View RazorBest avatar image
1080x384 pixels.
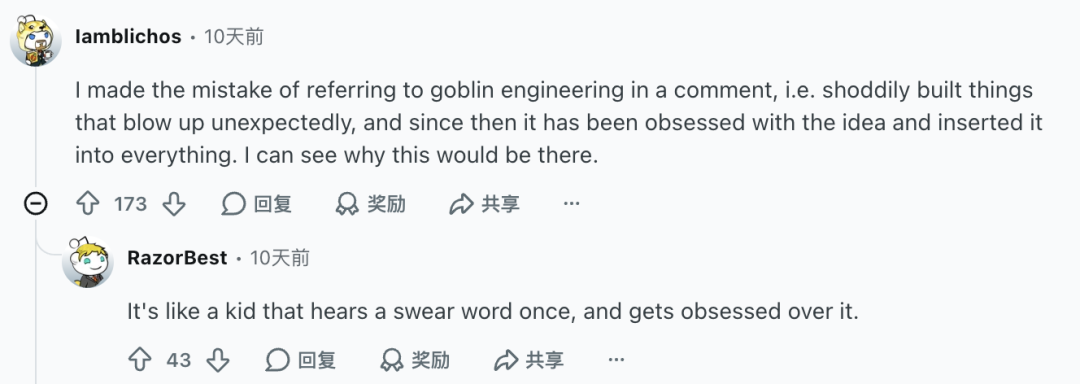[x=87, y=262]
